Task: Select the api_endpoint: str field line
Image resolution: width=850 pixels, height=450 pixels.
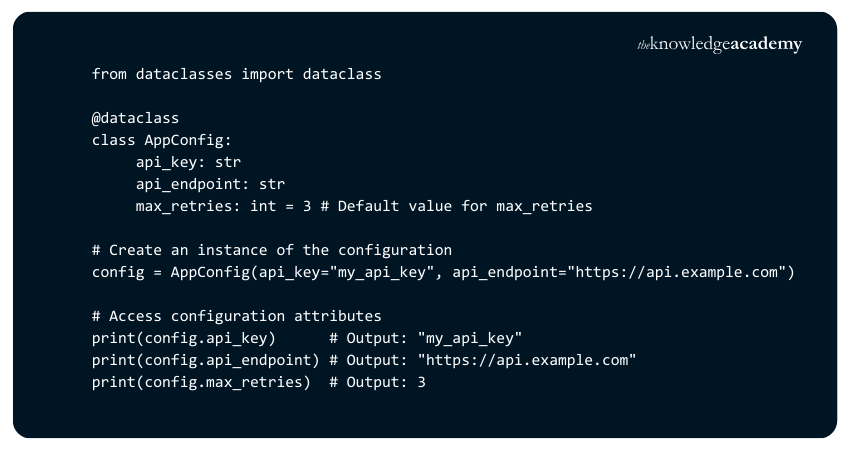Action: tap(210, 184)
